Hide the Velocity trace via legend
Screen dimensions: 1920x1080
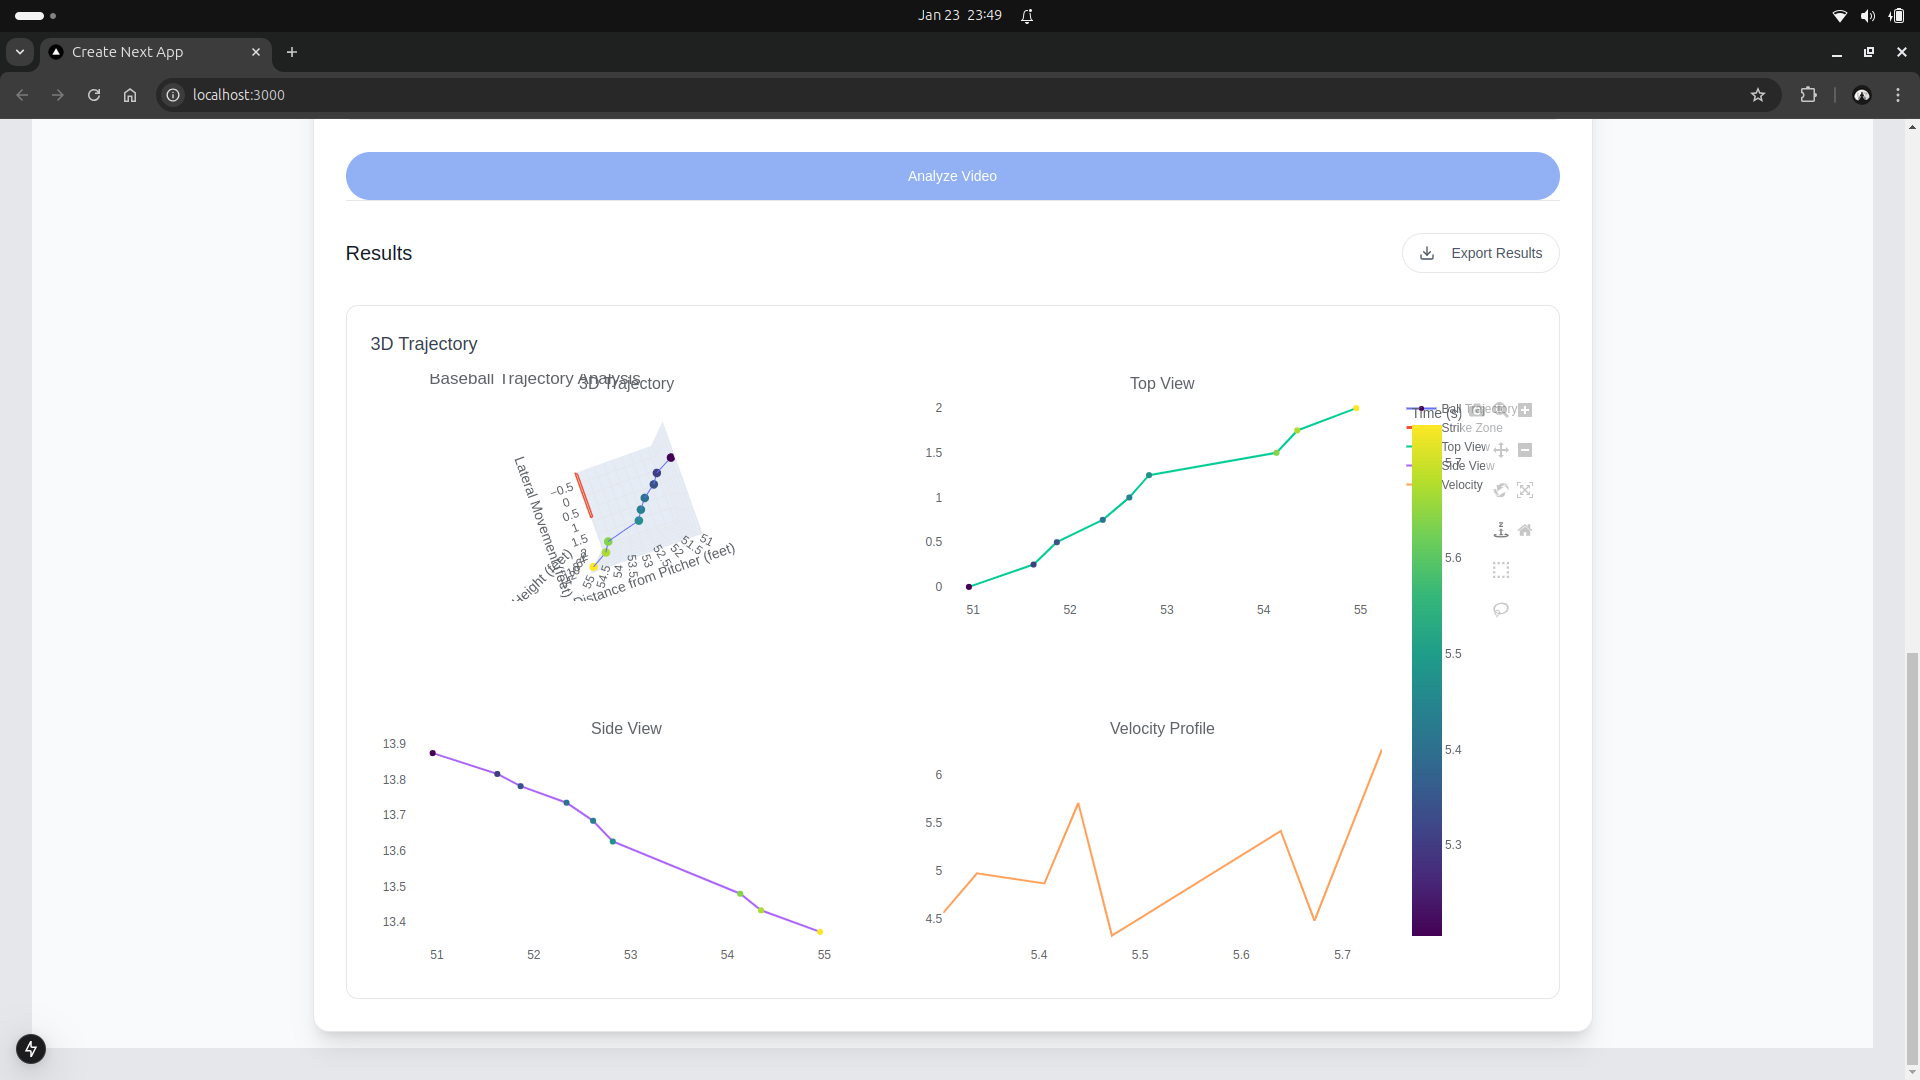pos(1461,485)
